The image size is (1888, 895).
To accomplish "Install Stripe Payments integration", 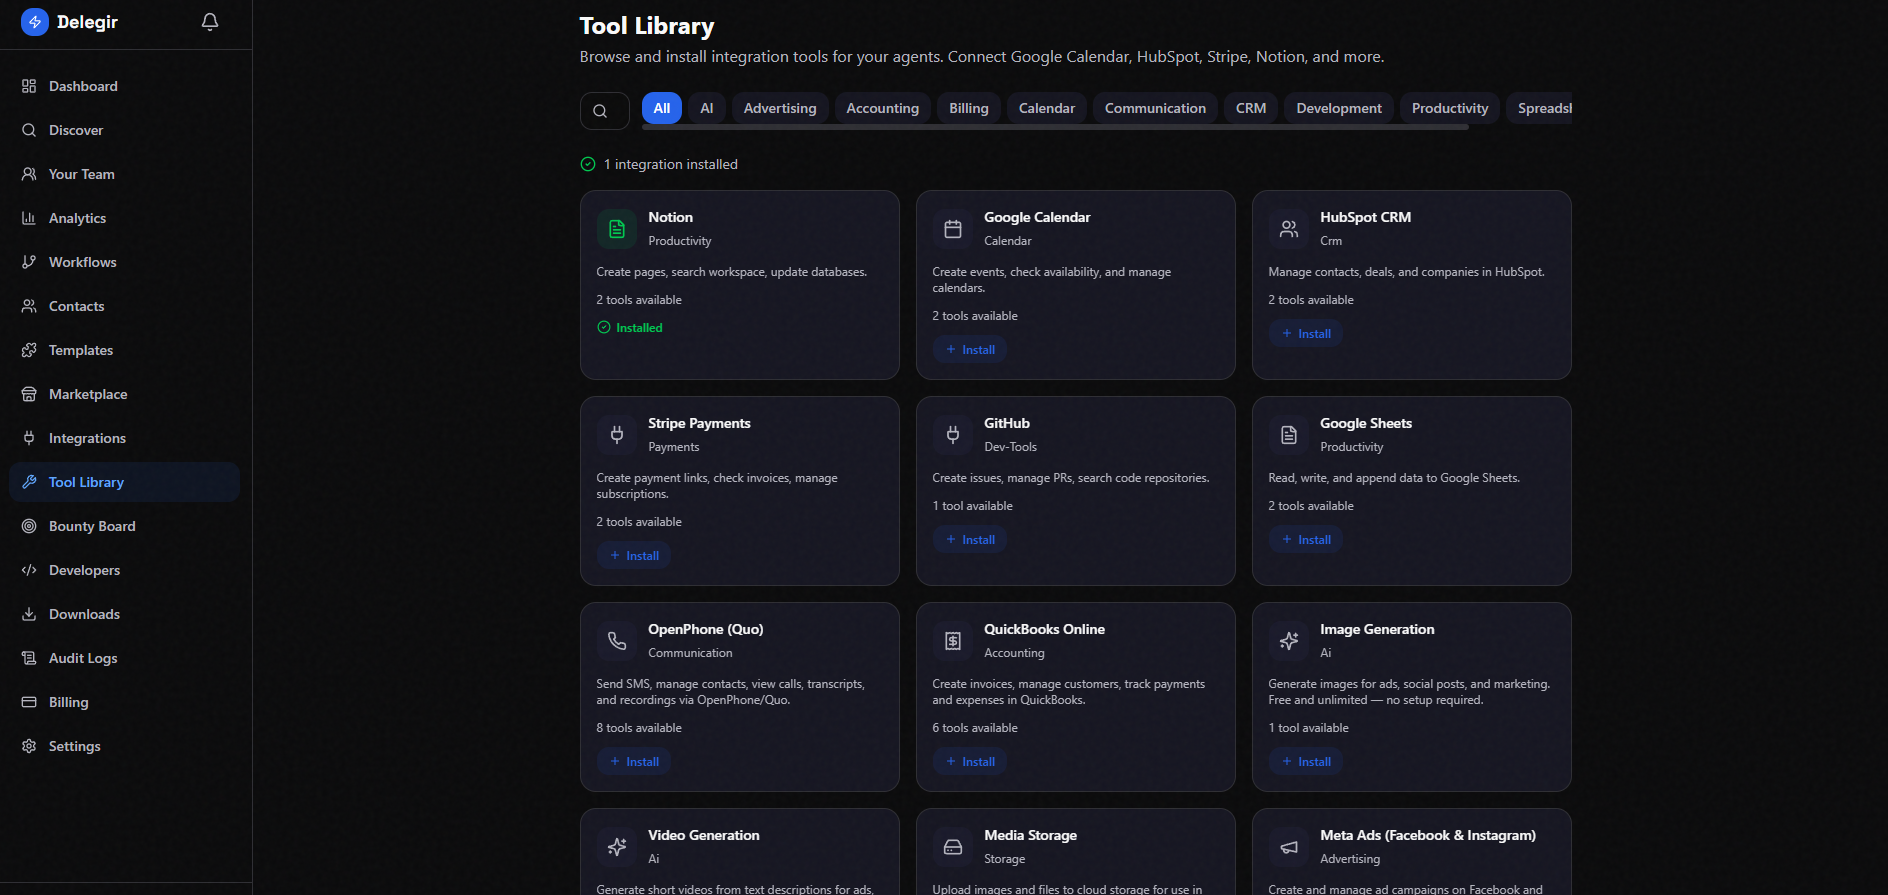I will 634,556.
